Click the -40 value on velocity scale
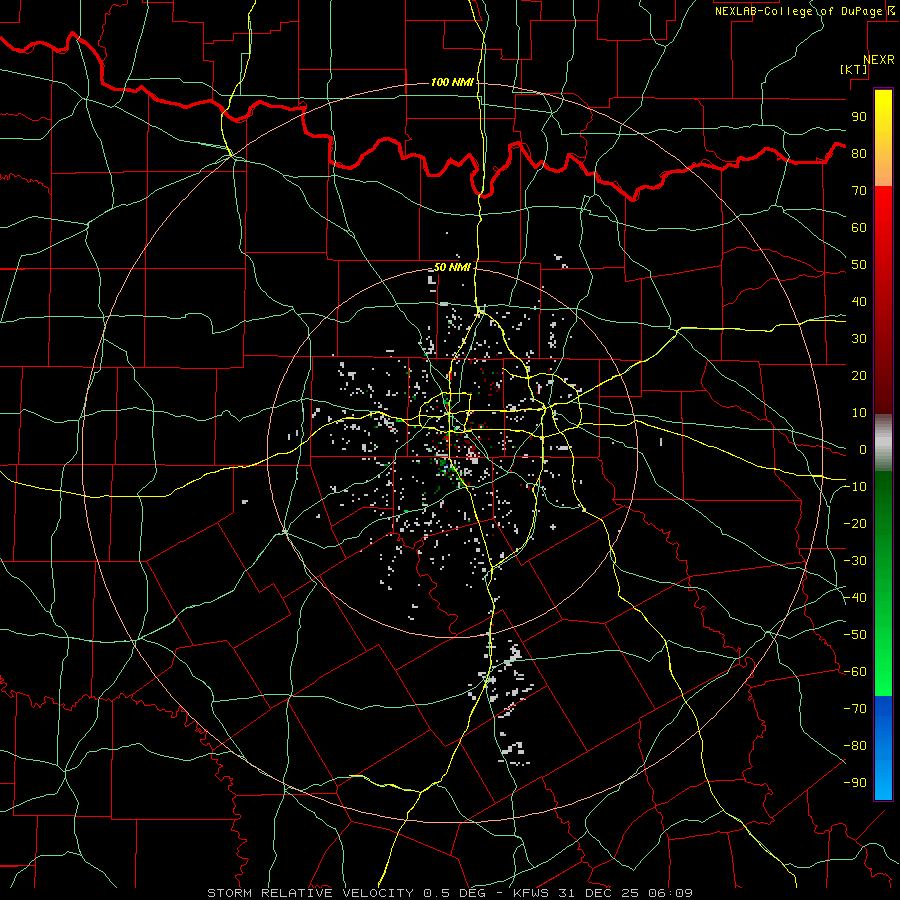900x900 pixels. [855, 598]
